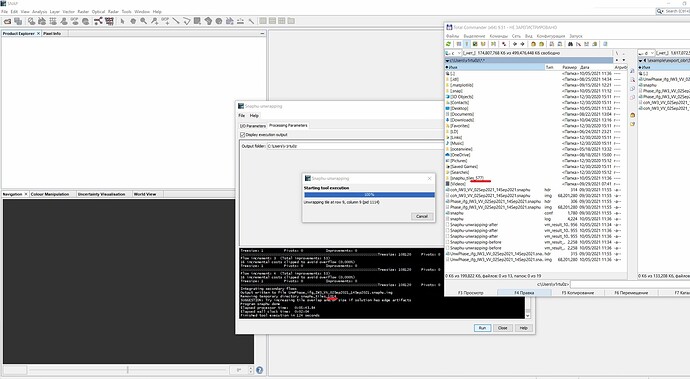The image size is (690, 379).
Task: Select the [Desktop] folder row
Action: (536, 108)
